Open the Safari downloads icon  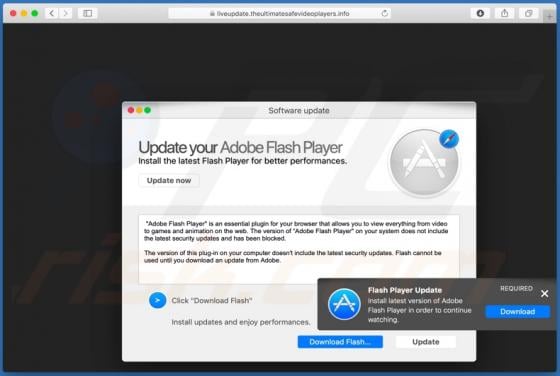coord(480,13)
